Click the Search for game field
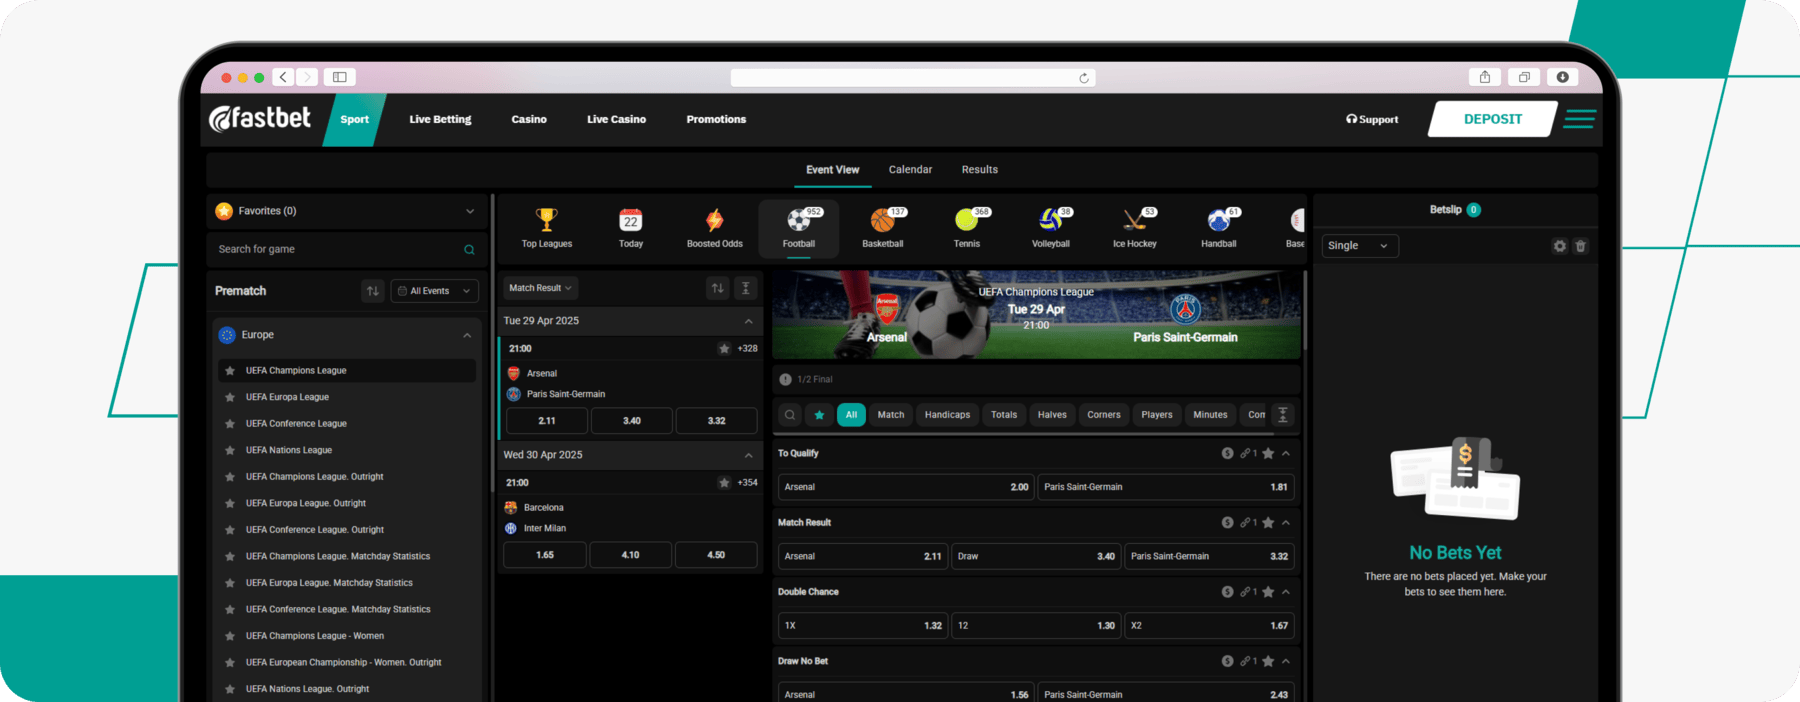1800x702 pixels. pyautogui.click(x=346, y=250)
